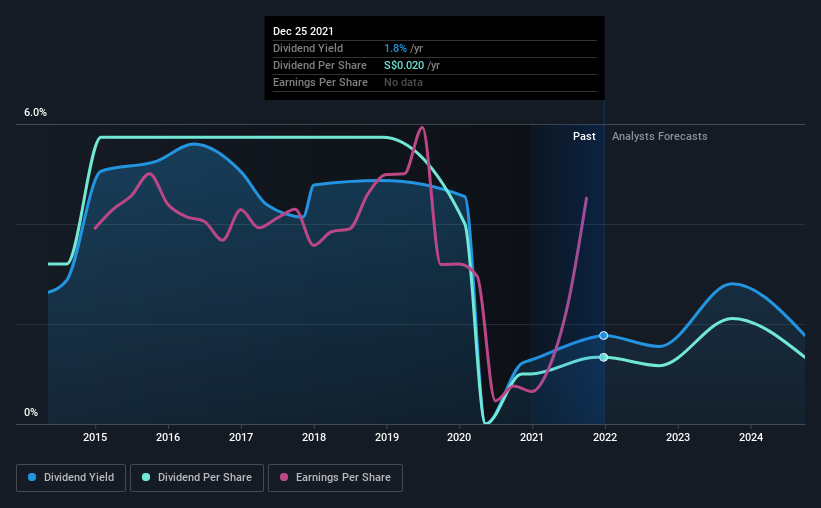Click the pink earnings peak near 2019
Screen dimensions: 821x508
pyautogui.click(x=422, y=128)
